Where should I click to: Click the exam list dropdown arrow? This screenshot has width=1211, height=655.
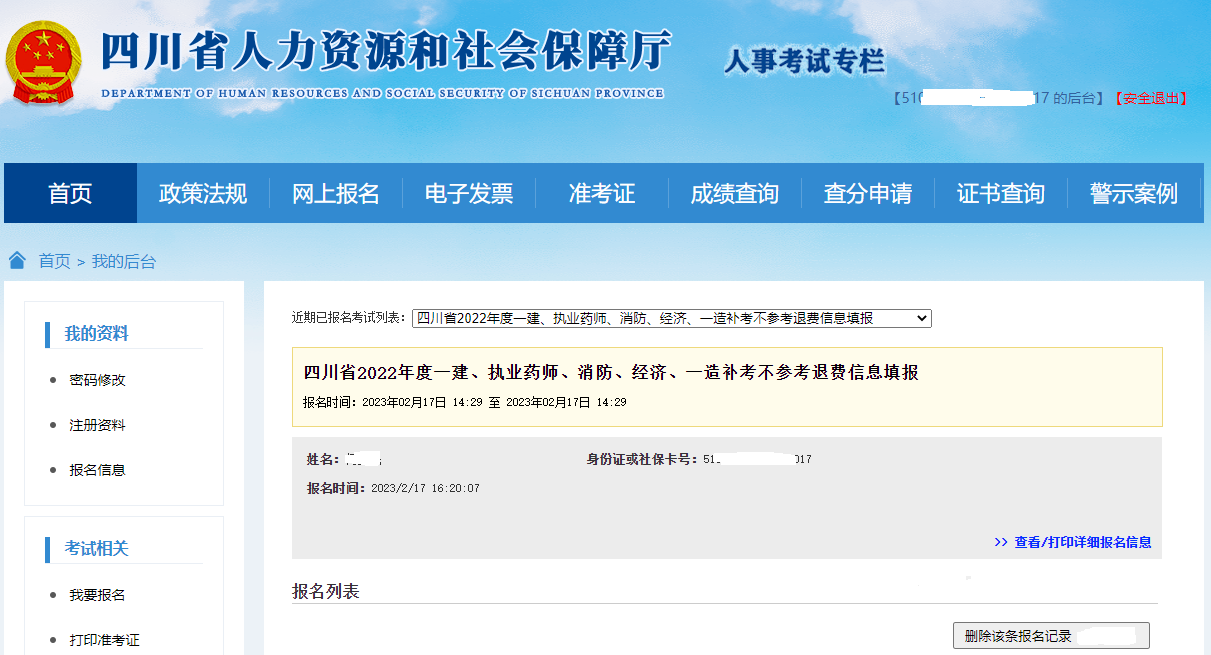[x=921, y=317]
